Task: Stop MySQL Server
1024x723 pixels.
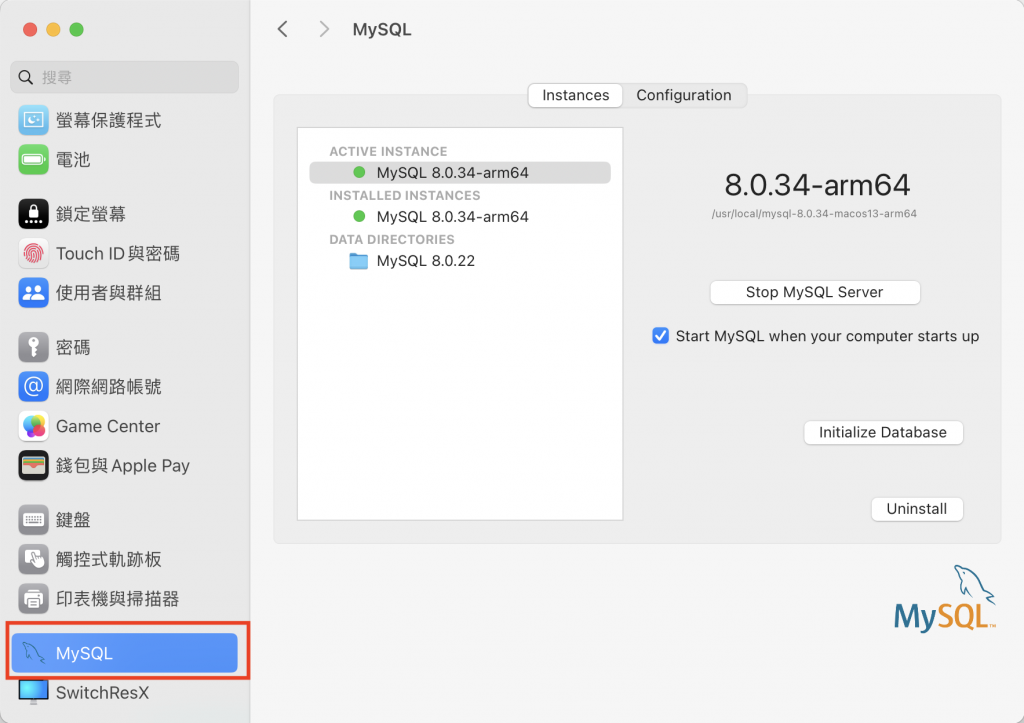Action: point(814,292)
